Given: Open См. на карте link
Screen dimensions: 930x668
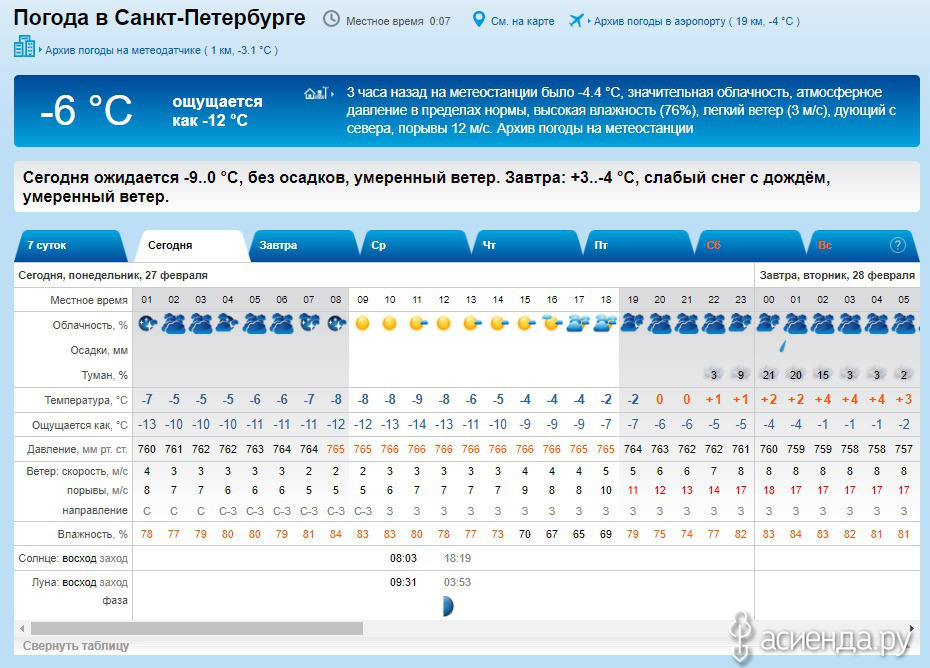Looking at the screenshot, I should click(523, 21).
